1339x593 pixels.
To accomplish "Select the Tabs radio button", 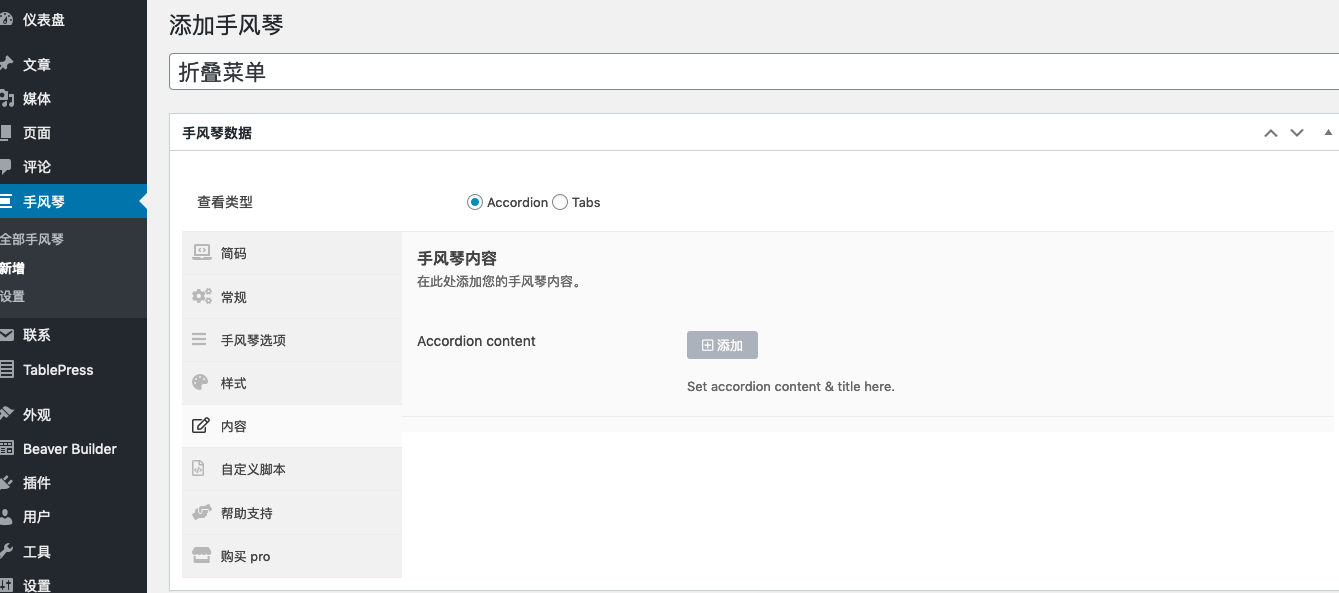I will point(560,202).
